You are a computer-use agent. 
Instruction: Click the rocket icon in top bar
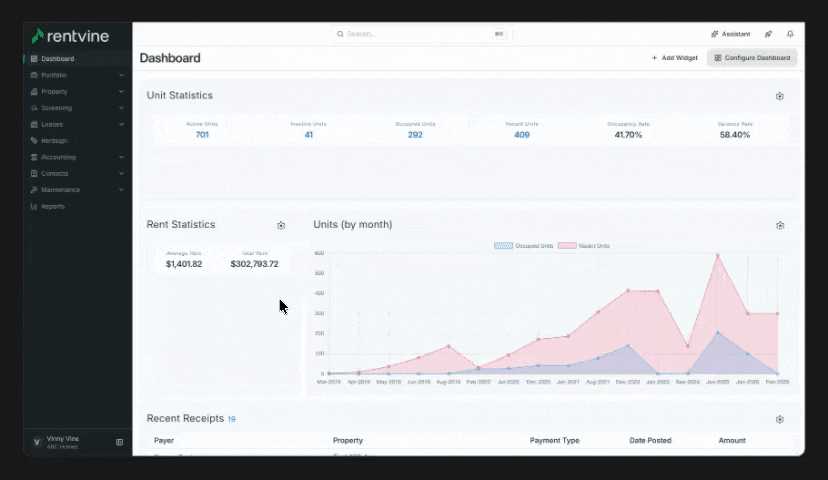(x=768, y=34)
